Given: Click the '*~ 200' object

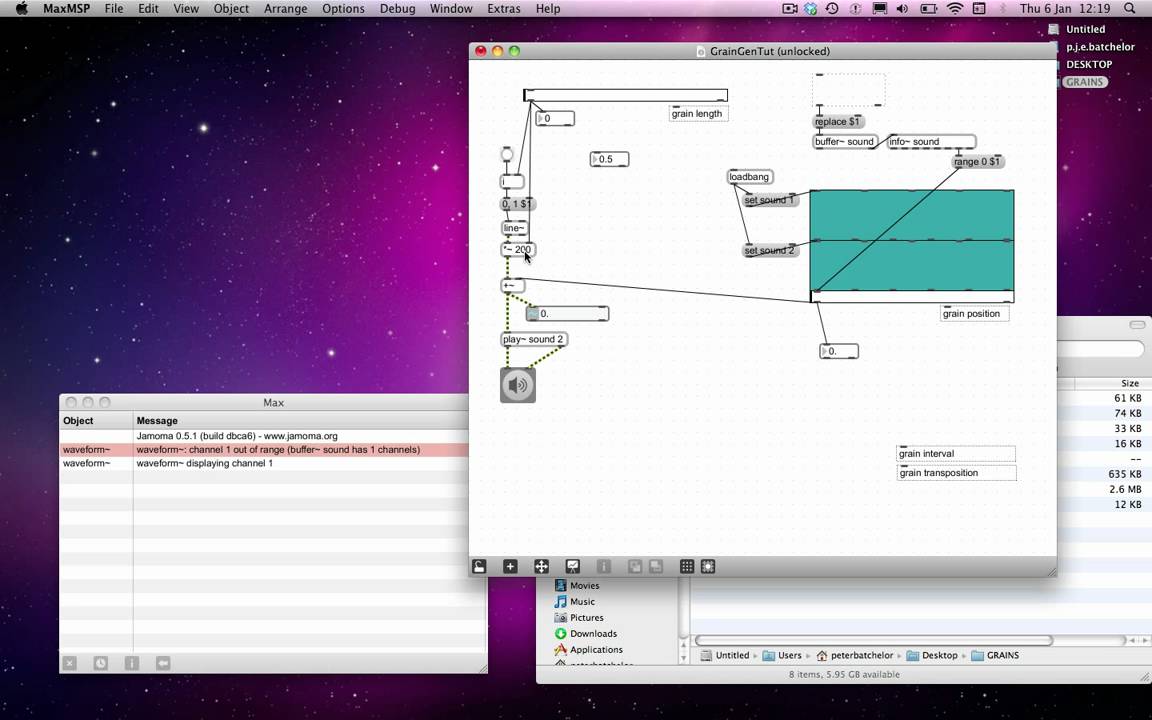Looking at the screenshot, I should pyautogui.click(x=518, y=250).
